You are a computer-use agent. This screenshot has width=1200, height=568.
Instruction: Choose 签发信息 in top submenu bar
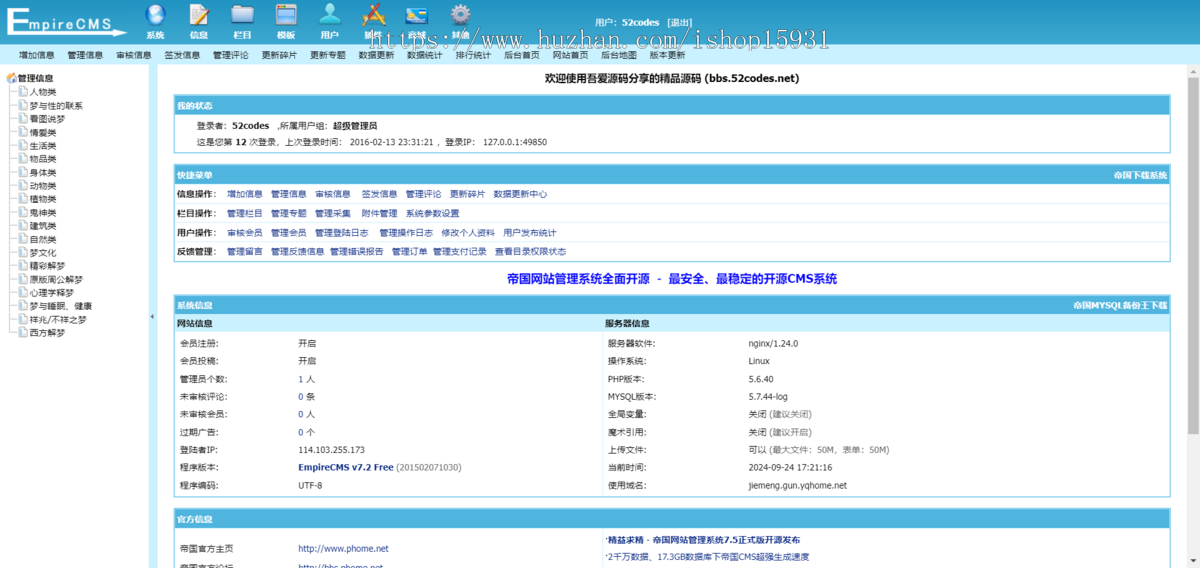[x=182, y=56]
